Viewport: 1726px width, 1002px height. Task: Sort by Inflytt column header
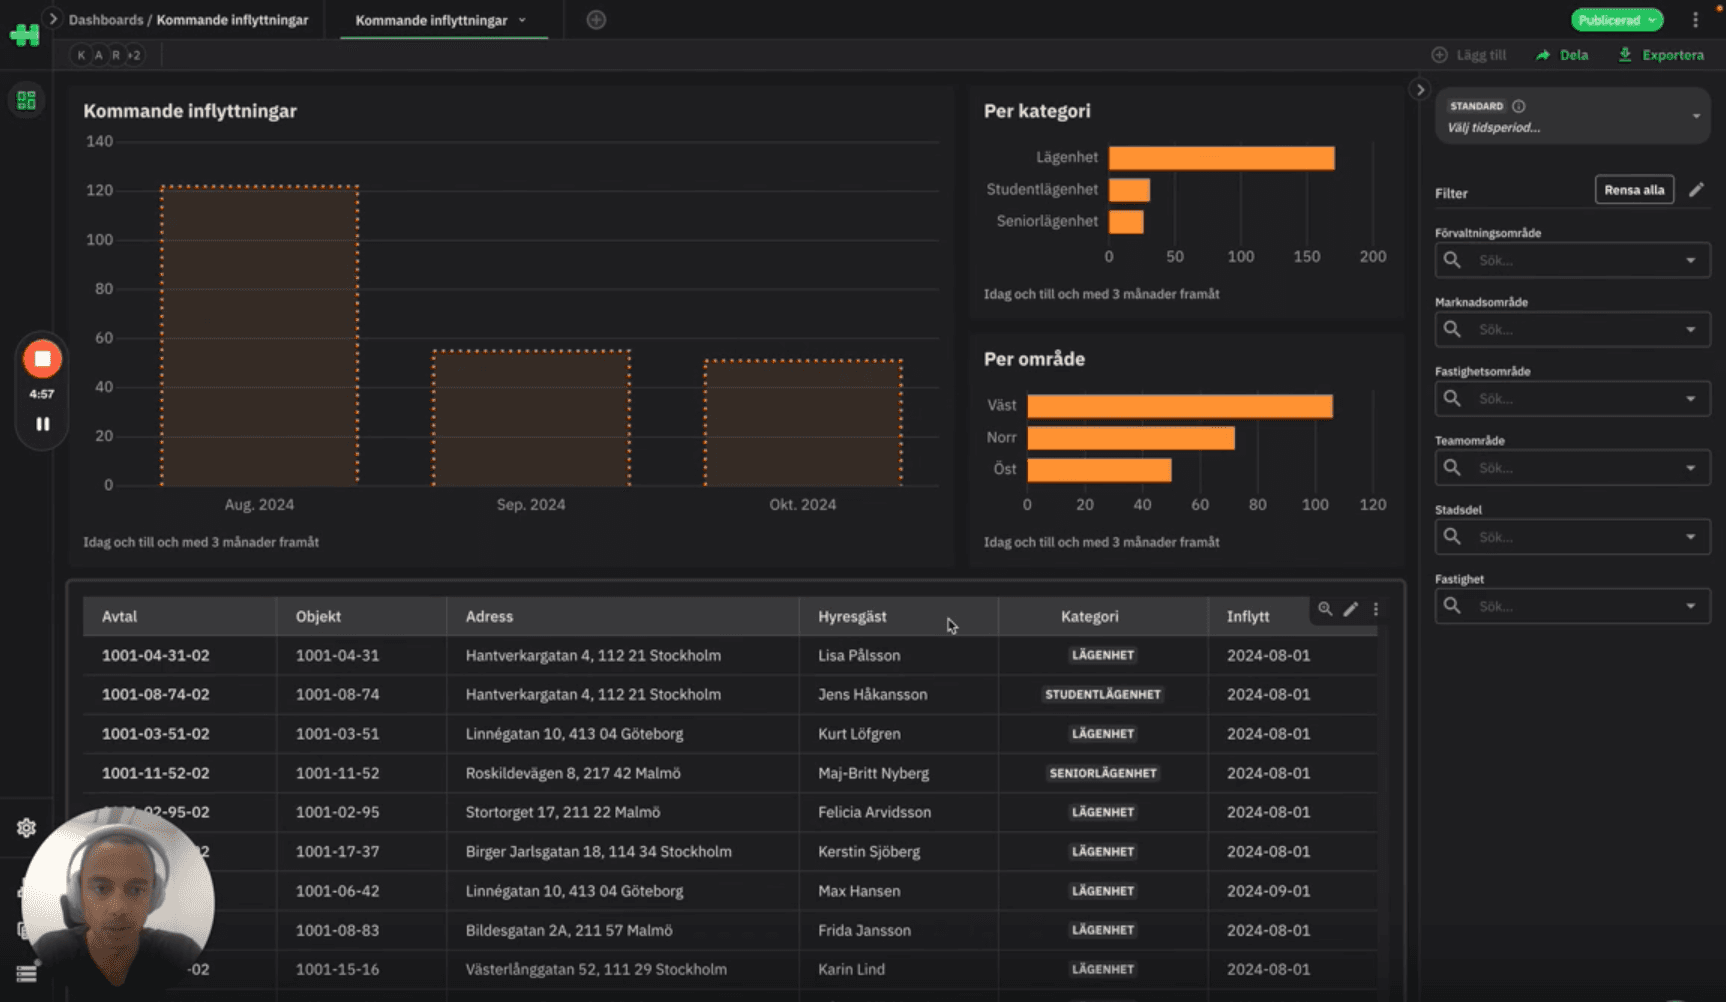(1248, 616)
